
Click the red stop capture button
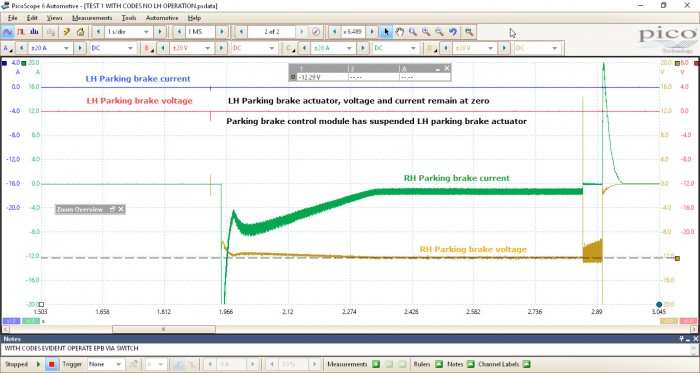pyautogui.click(x=51, y=364)
